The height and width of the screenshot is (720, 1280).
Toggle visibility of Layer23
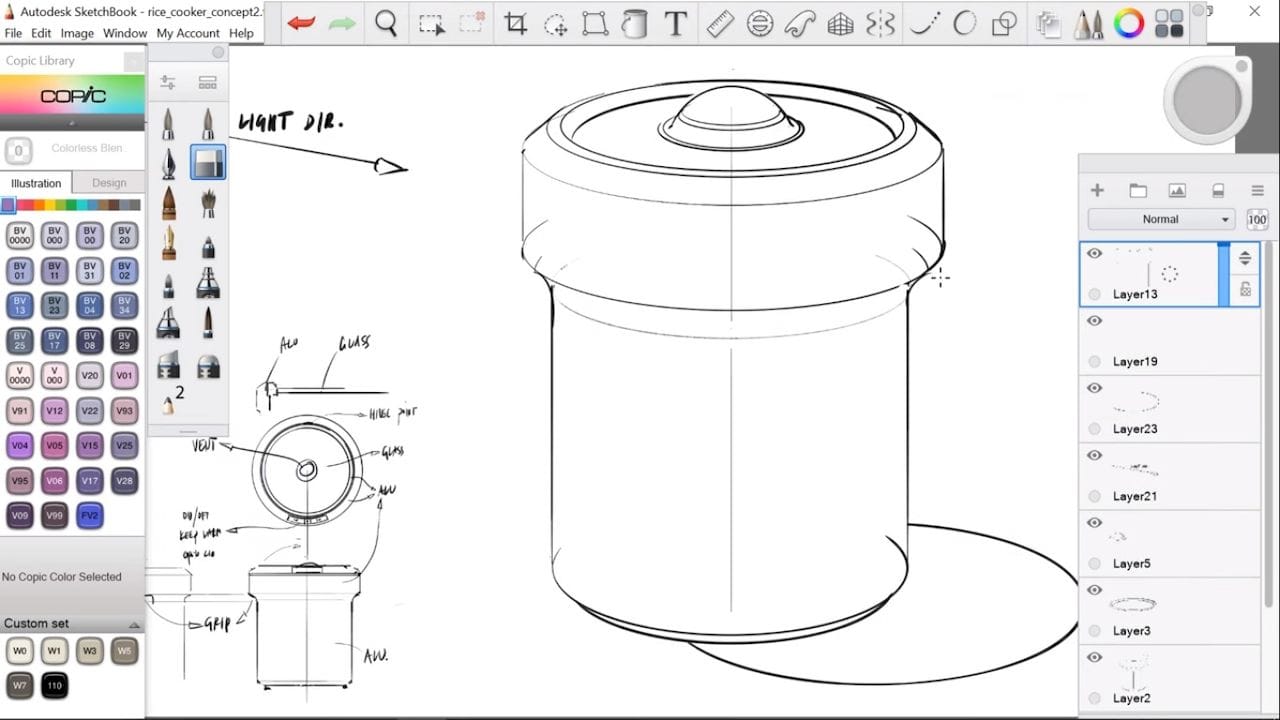tap(1094, 388)
